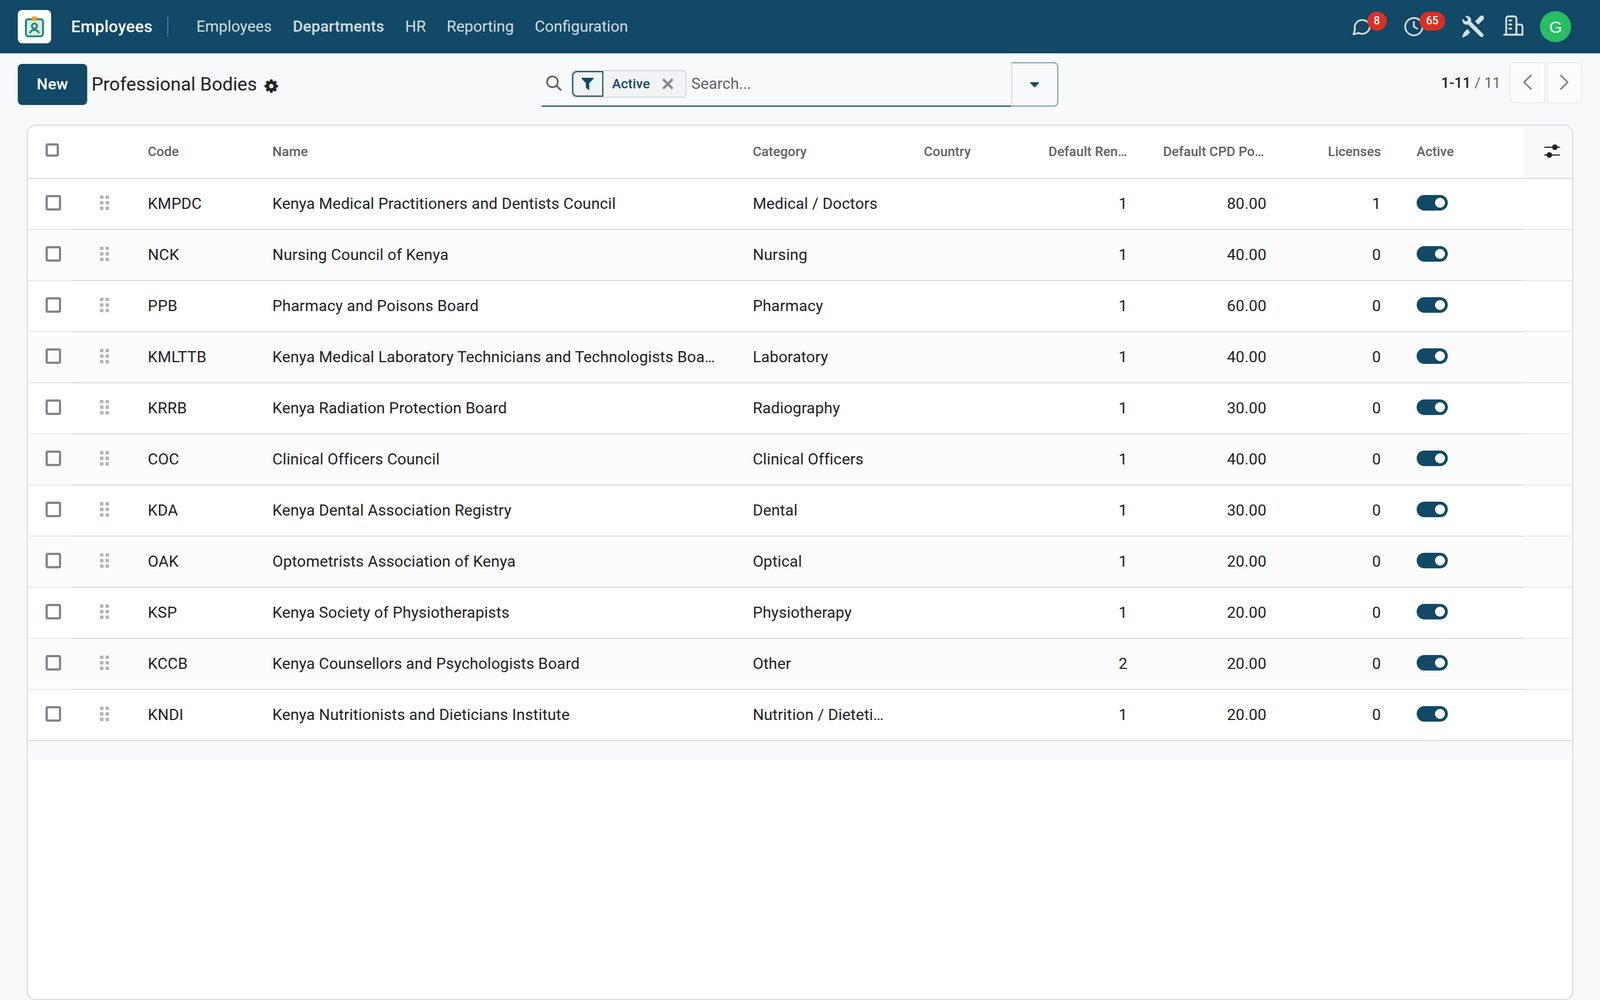Open the Reporting menu
Screen dimensions: 1600x1000
pyautogui.click(x=480, y=27)
